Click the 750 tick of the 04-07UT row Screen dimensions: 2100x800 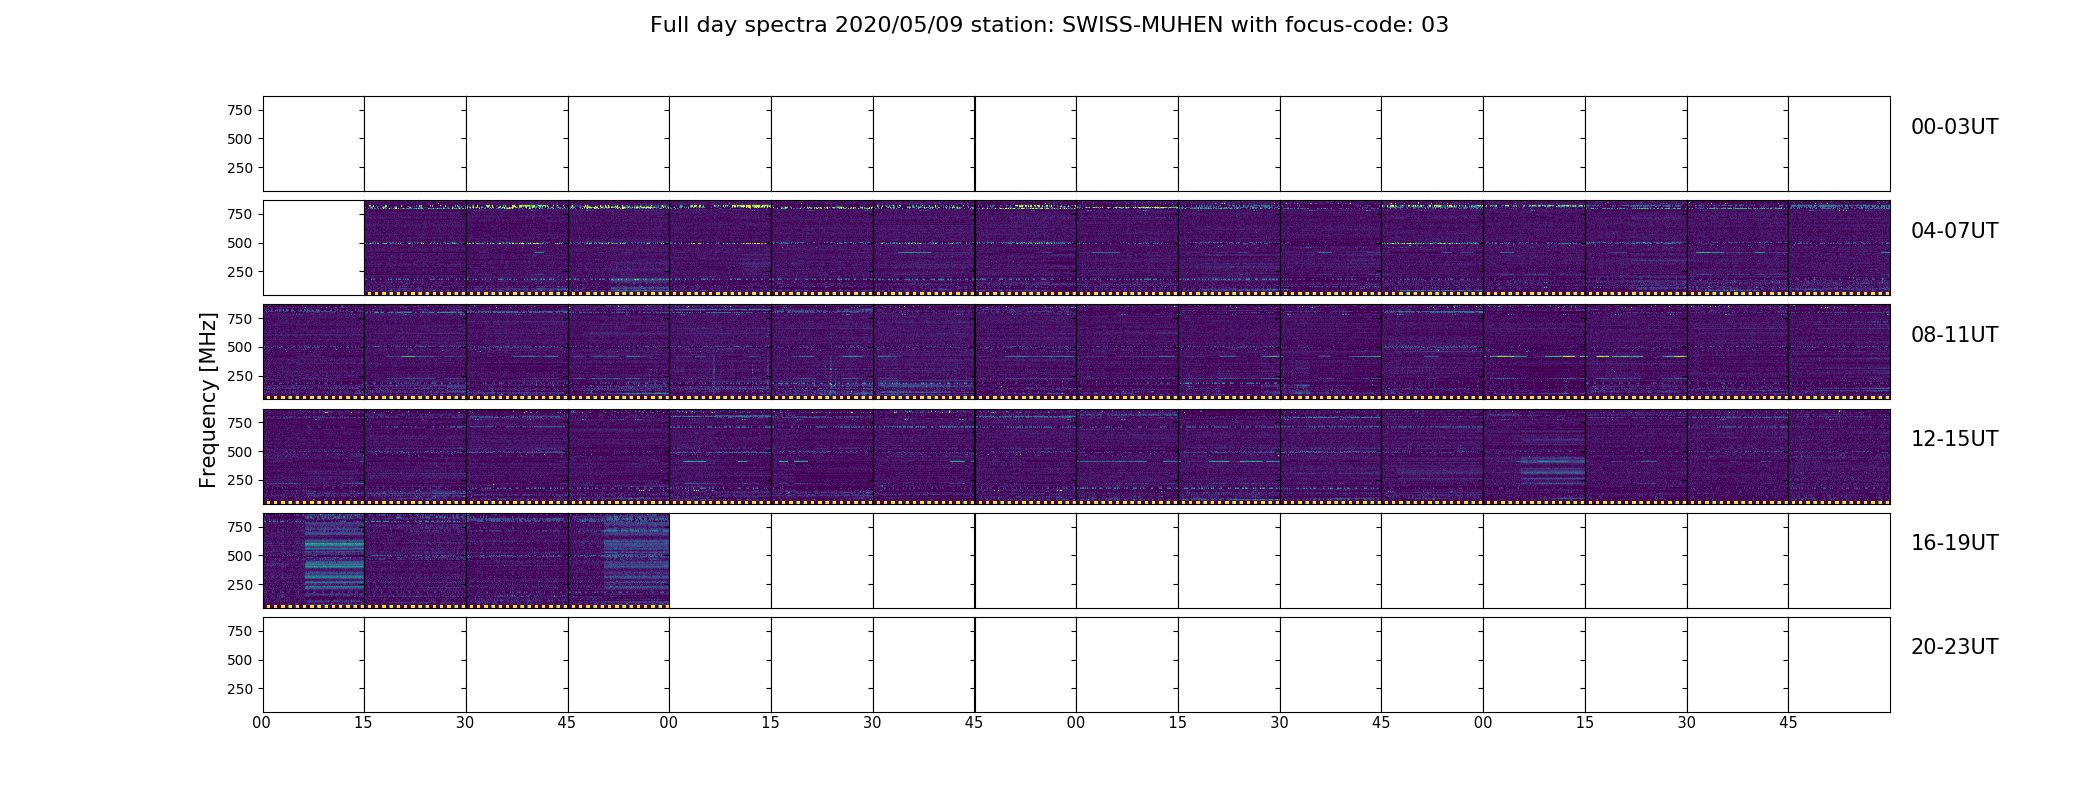(x=240, y=214)
